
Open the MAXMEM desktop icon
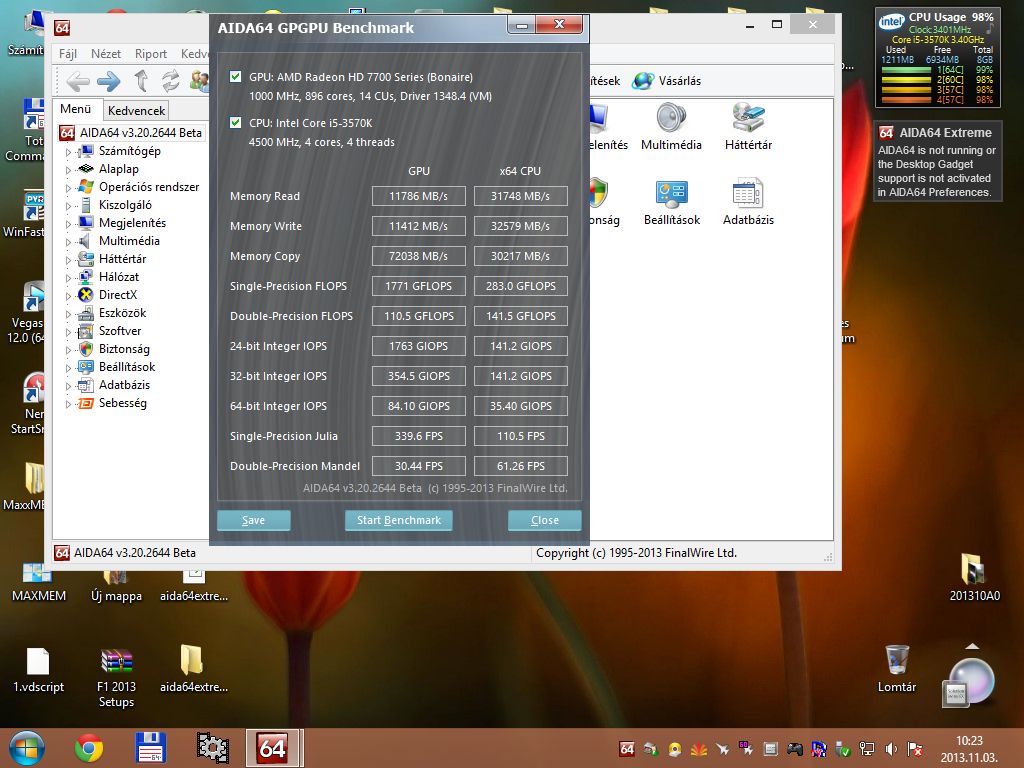pyautogui.click(x=38, y=581)
